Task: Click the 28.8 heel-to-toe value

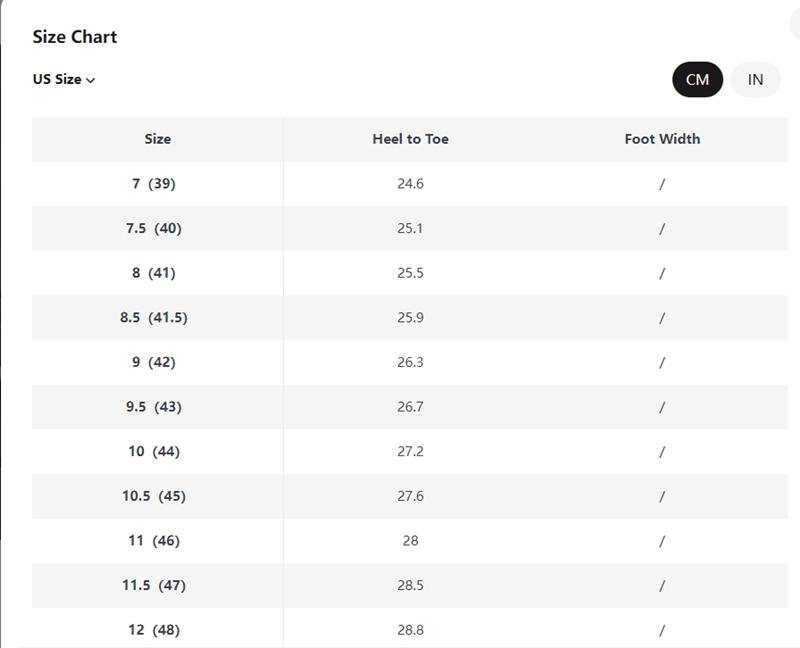Action: click(x=410, y=630)
